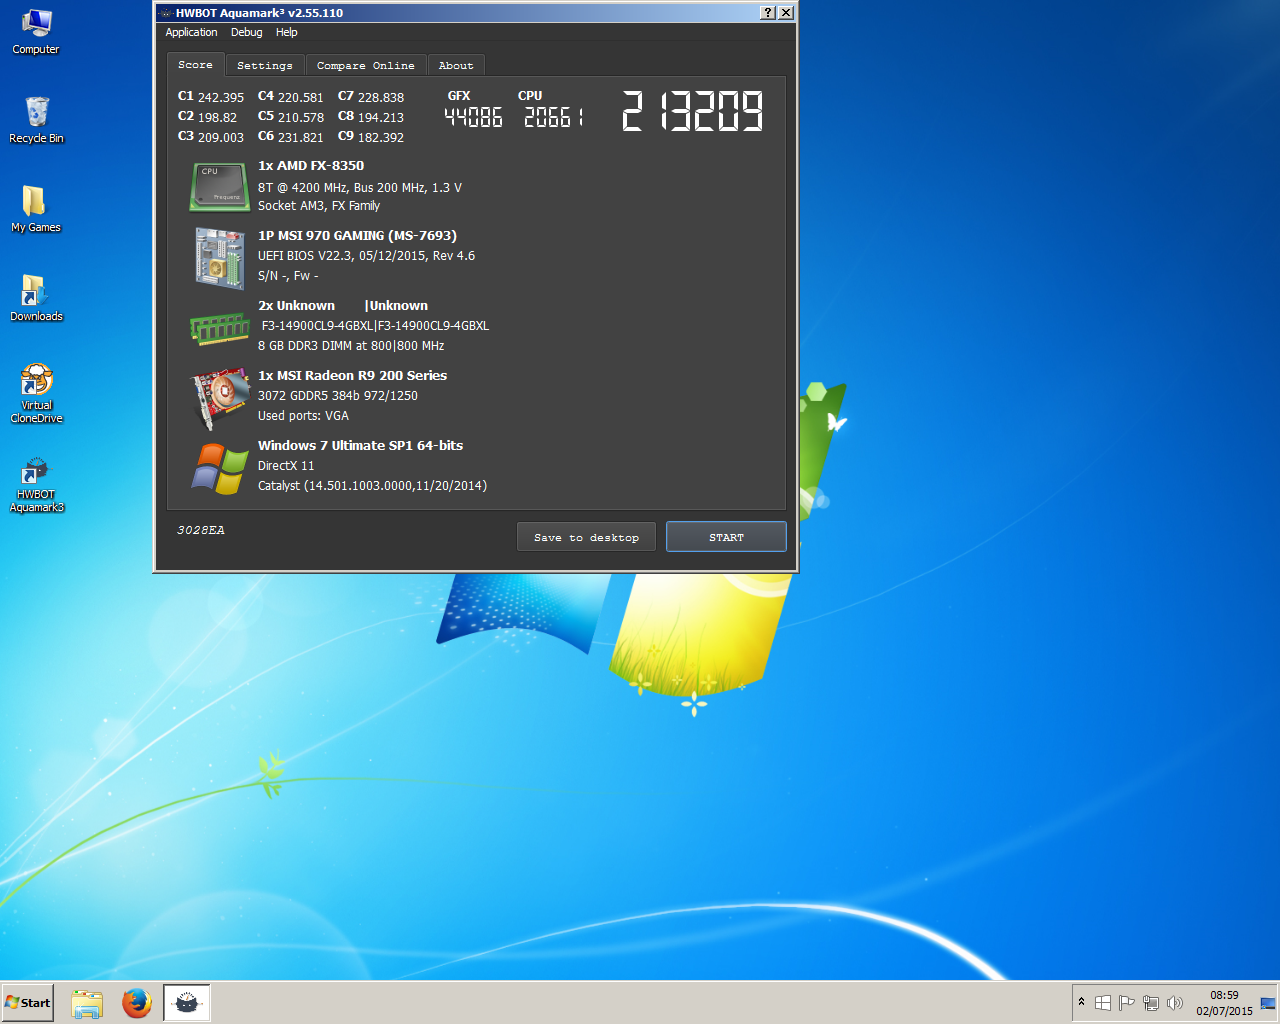Click the F3-14900CL9-4GBXL memory line
1280x1024 pixels.
pos(375,325)
